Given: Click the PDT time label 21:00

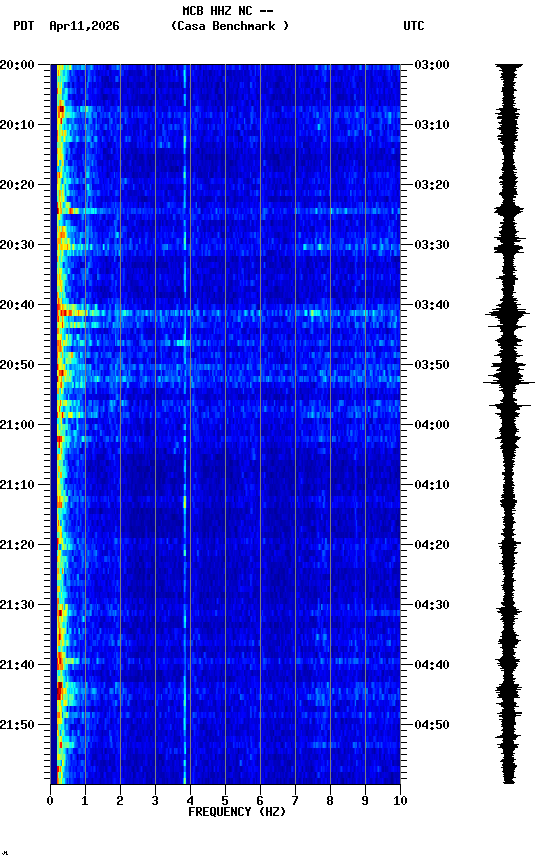Looking at the screenshot, I should [17, 425].
